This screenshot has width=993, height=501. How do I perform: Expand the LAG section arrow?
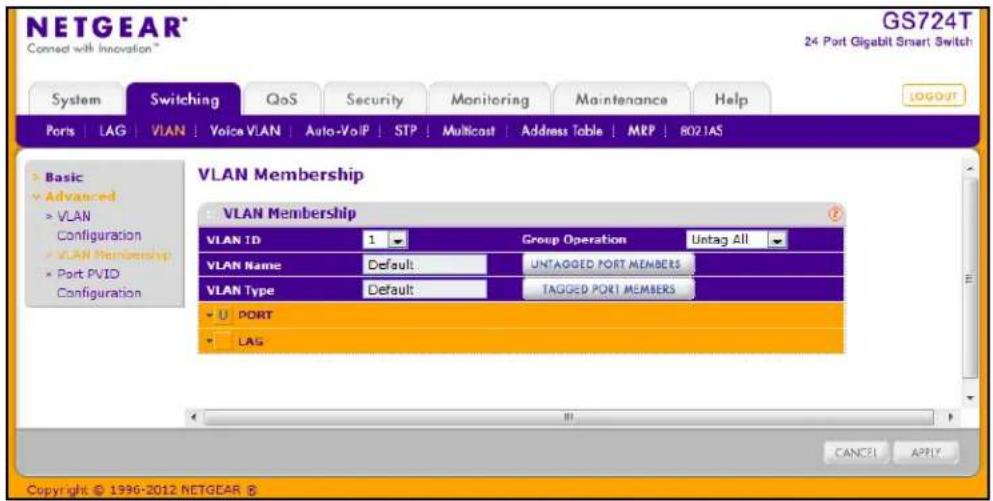pyautogui.click(x=209, y=341)
